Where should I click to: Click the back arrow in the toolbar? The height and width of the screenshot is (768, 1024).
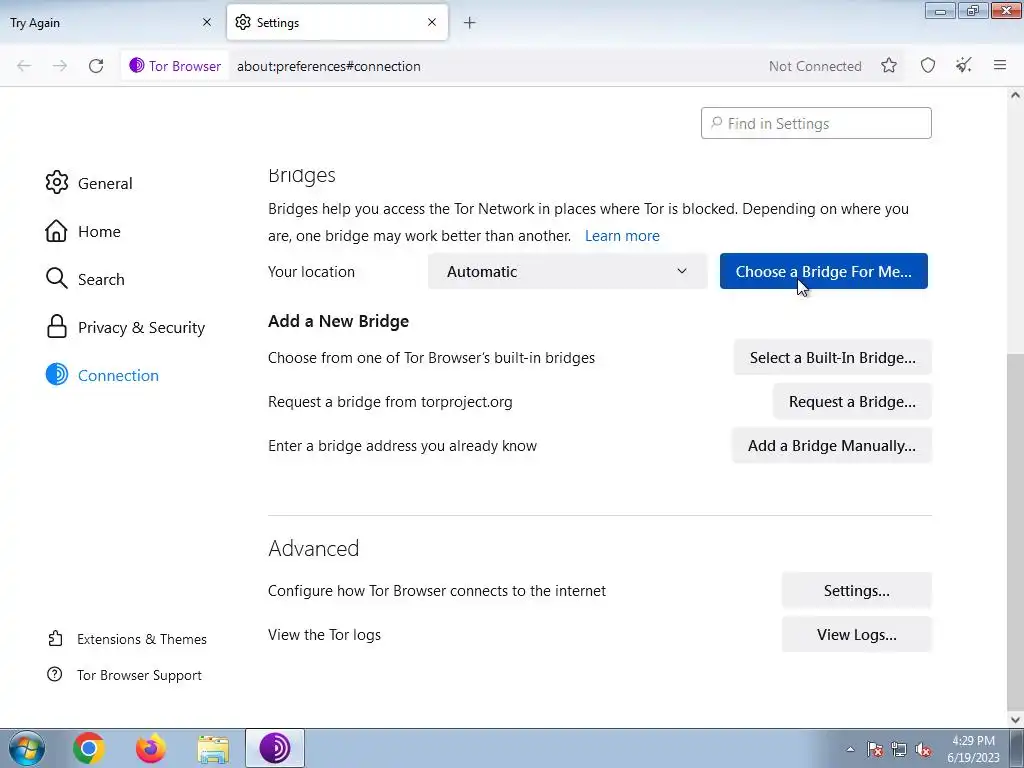[24, 66]
